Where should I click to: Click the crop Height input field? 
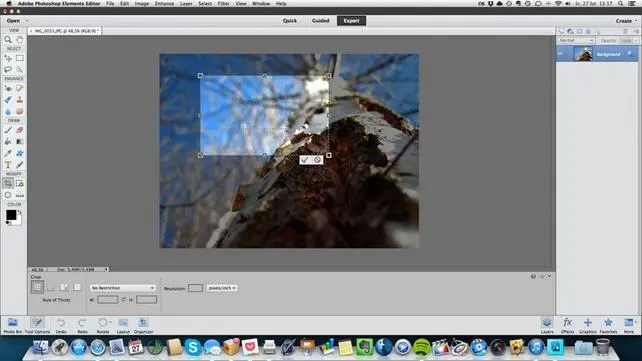146,300
